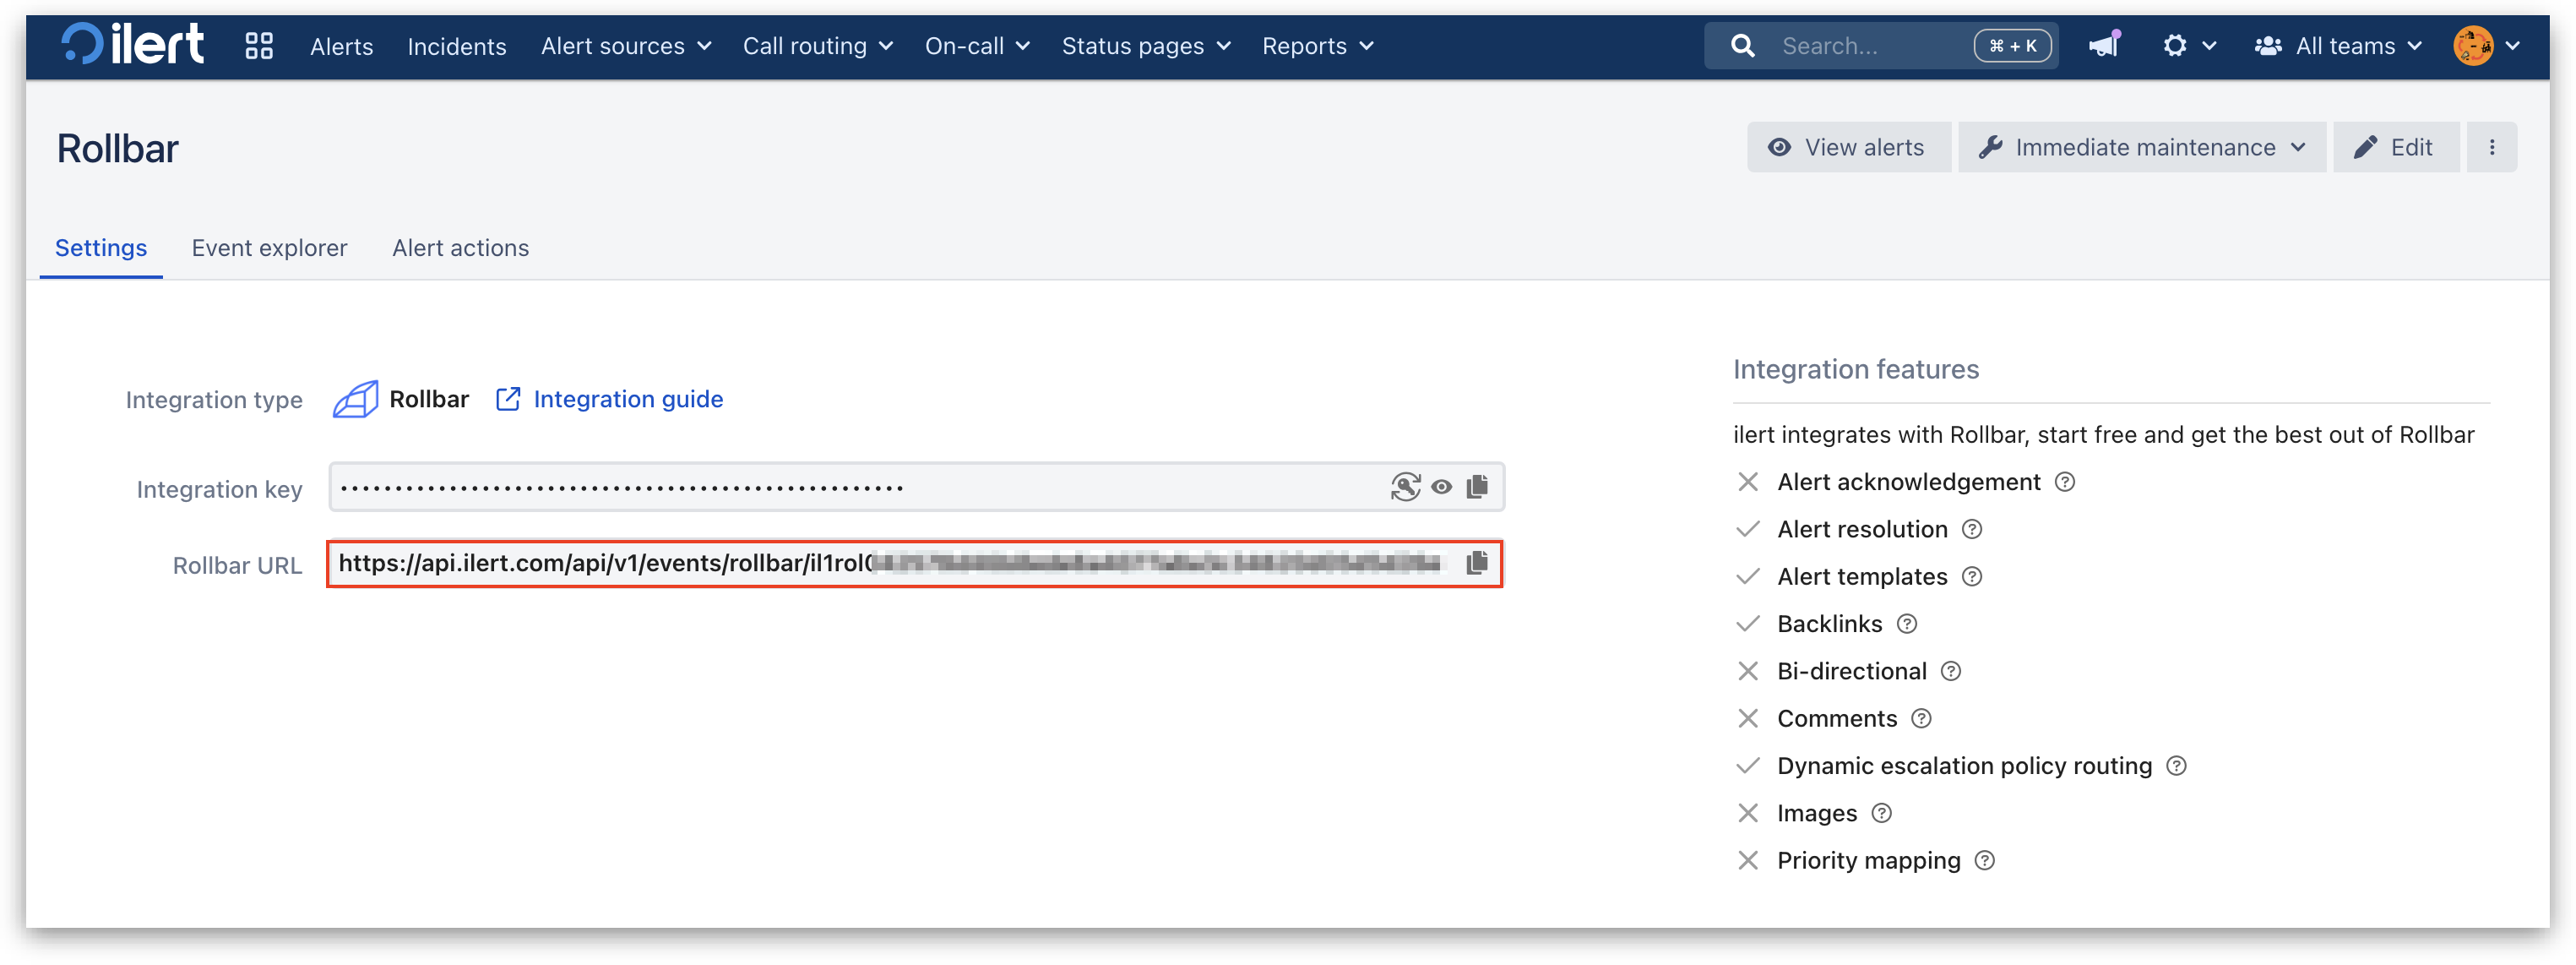Open the Integration guide link
This screenshot has height=965, width=2576.
pos(627,399)
